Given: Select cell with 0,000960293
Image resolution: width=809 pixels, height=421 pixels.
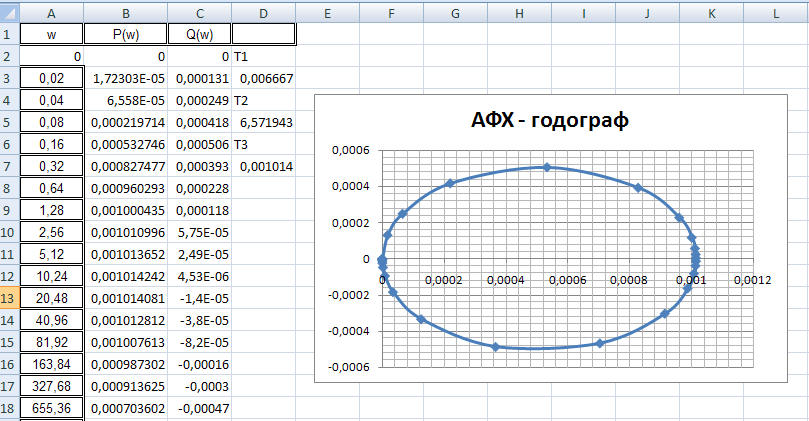Looking at the screenshot, I should point(126,188).
